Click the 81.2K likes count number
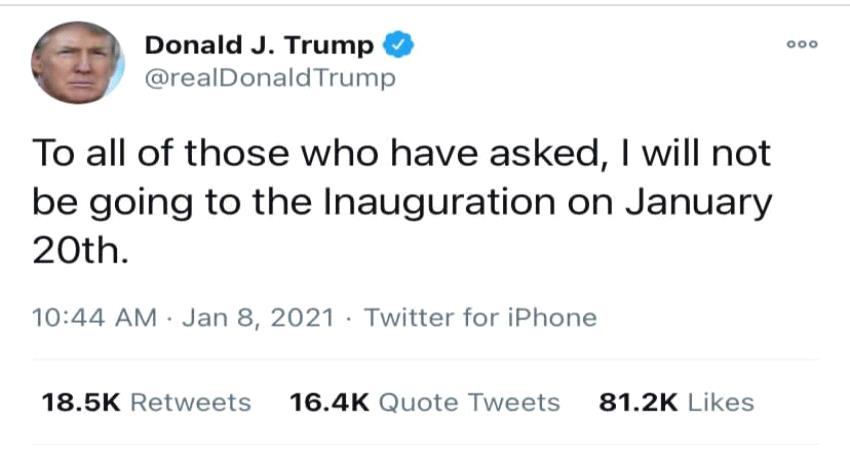The height and width of the screenshot is (450, 850). click(638, 402)
